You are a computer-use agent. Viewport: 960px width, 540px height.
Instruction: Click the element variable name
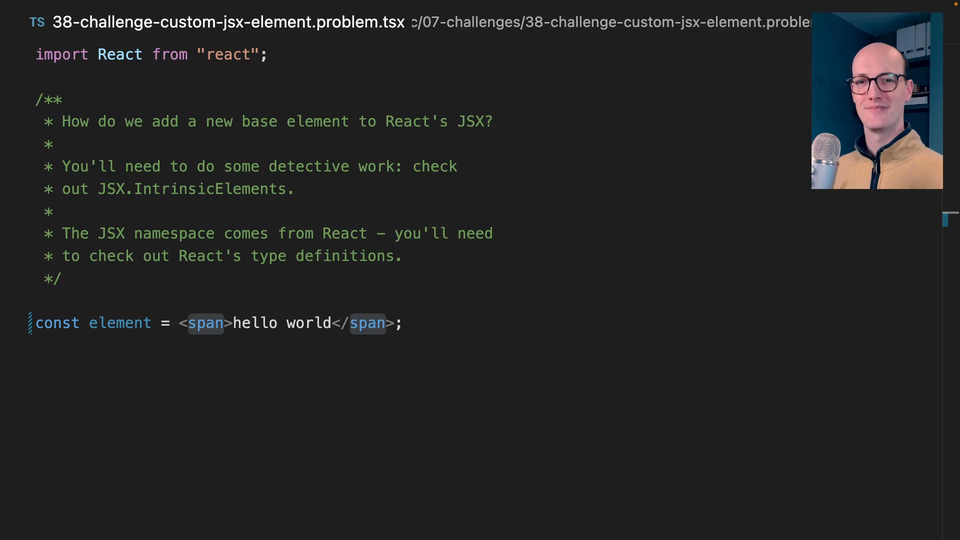pyautogui.click(x=120, y=323)
